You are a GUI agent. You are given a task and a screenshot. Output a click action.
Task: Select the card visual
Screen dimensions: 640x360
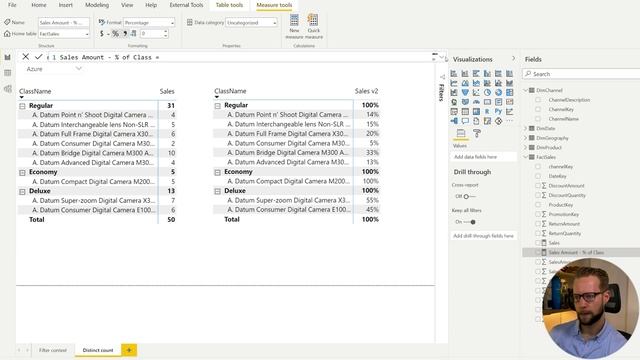coord(487,102)
